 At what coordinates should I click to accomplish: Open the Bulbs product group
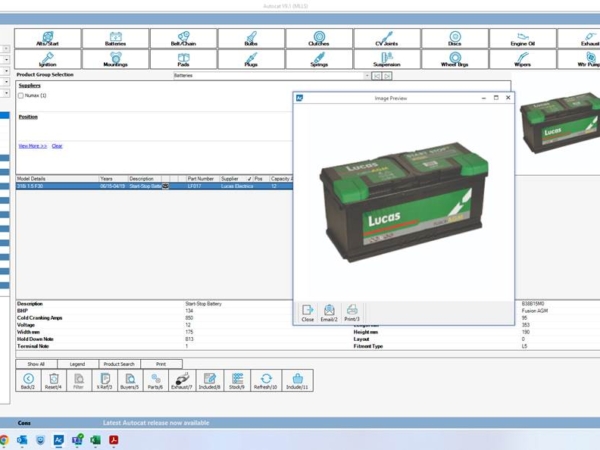pos(251,39)
